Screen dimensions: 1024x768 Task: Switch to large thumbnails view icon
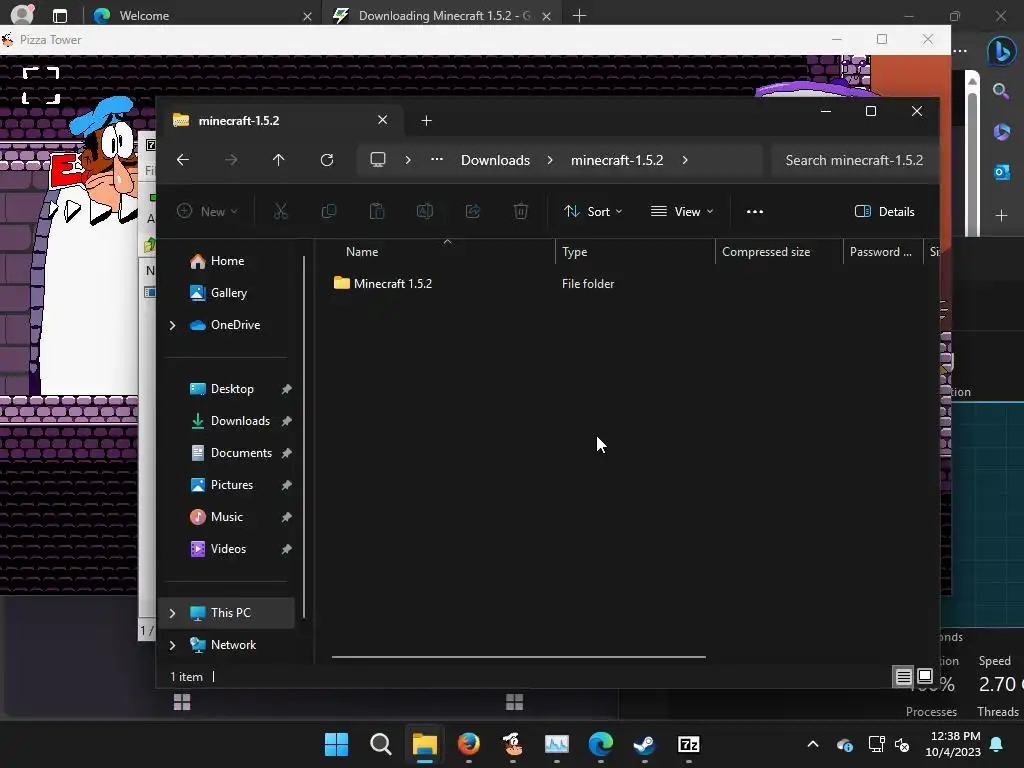tap(925, 676)
